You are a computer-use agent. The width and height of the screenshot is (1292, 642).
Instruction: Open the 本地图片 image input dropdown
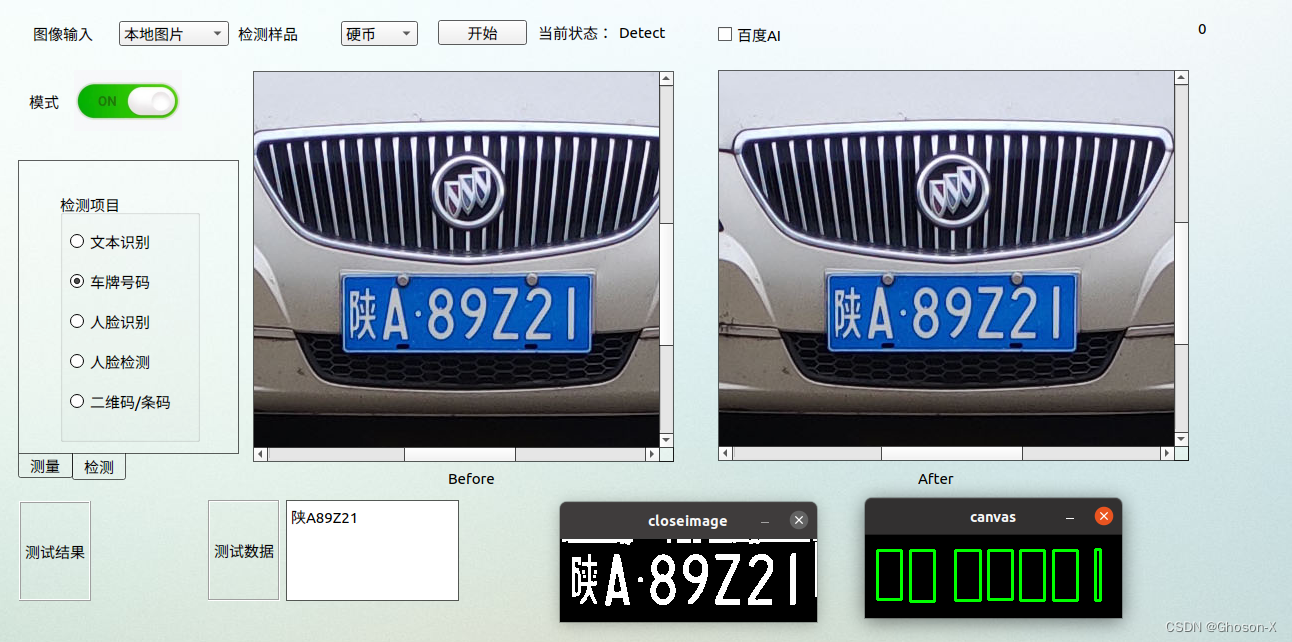174,34
